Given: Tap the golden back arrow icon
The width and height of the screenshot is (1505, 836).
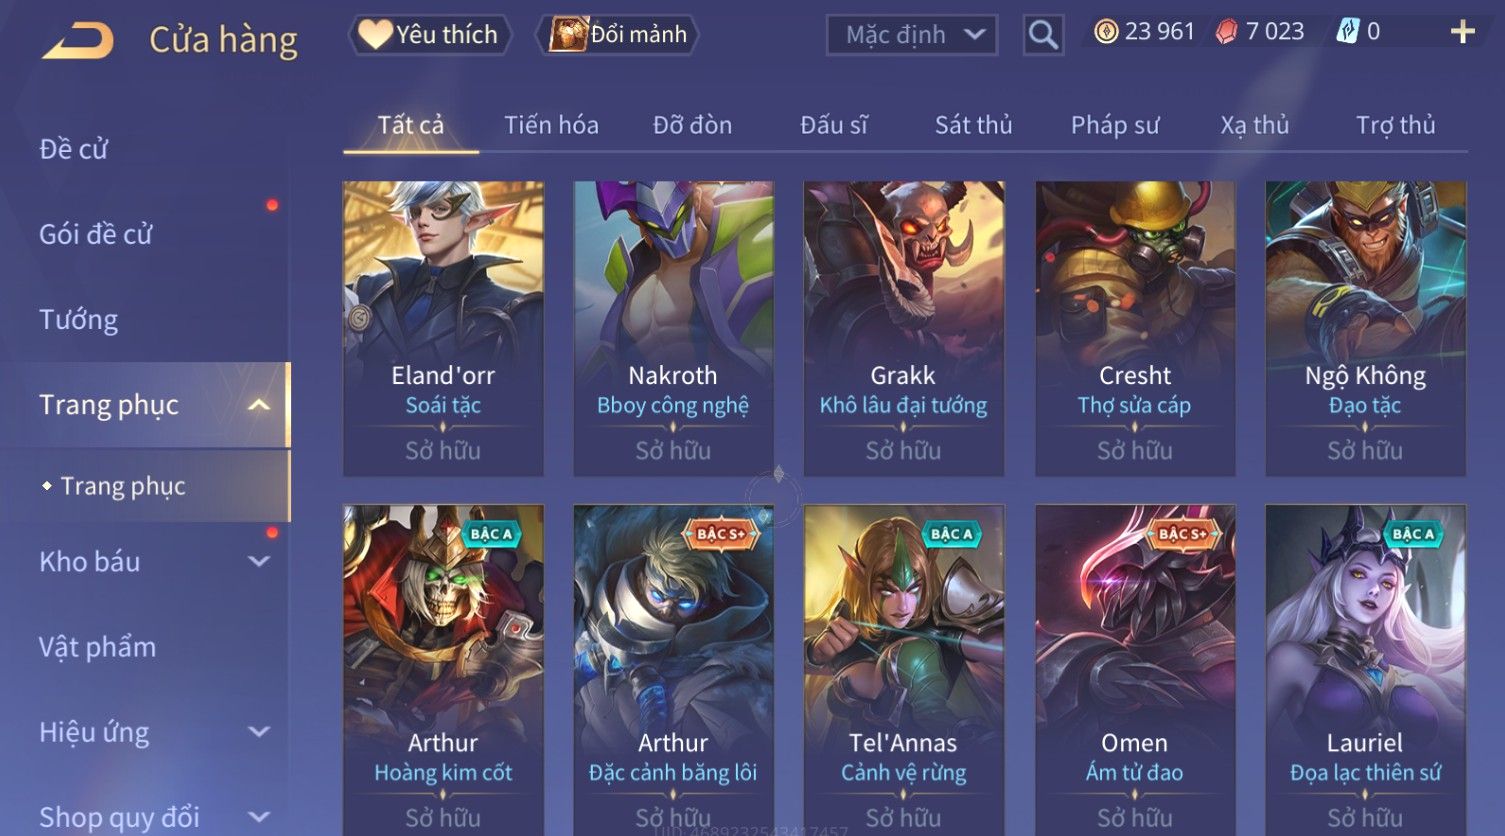Looking at the screenshot, I should (77, 42).
